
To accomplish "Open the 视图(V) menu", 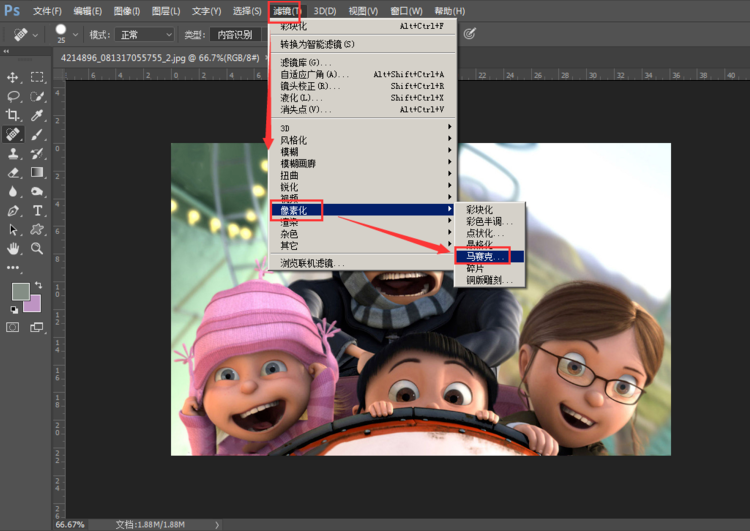I will (x=363, y=11).
